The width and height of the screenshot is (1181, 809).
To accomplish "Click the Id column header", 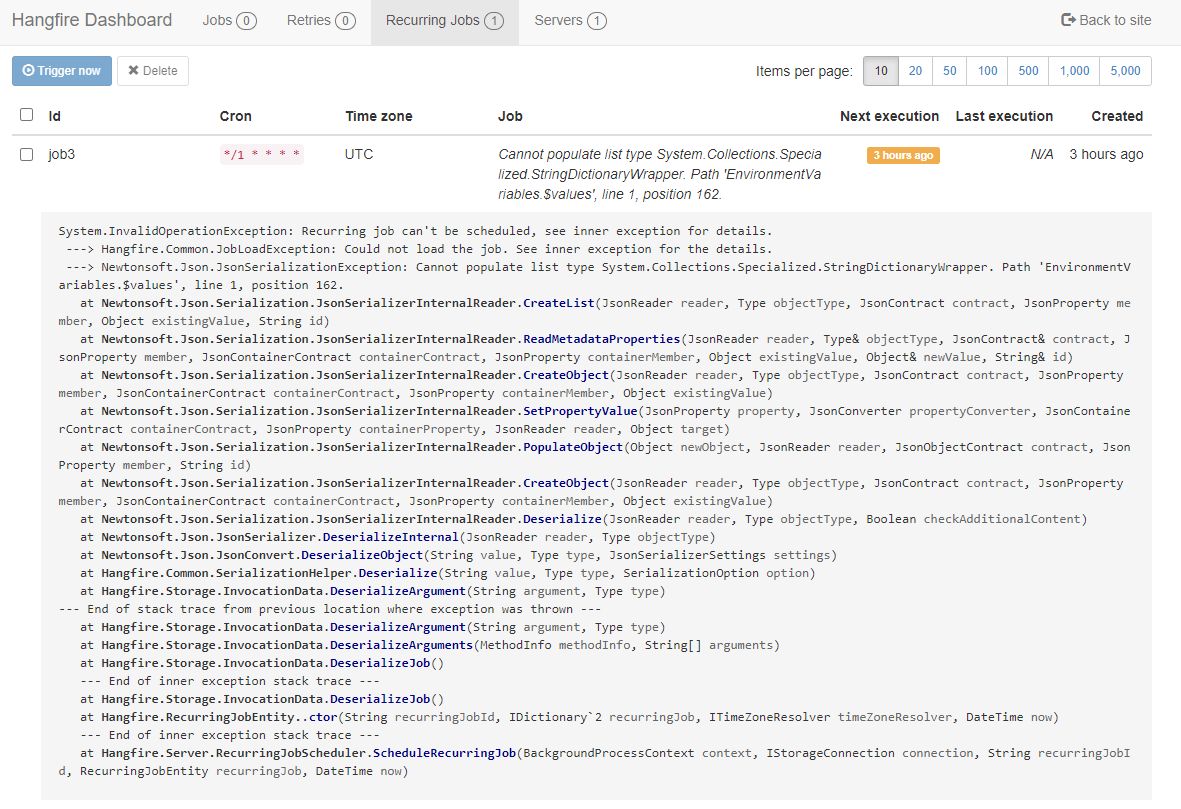I will 54,116.
